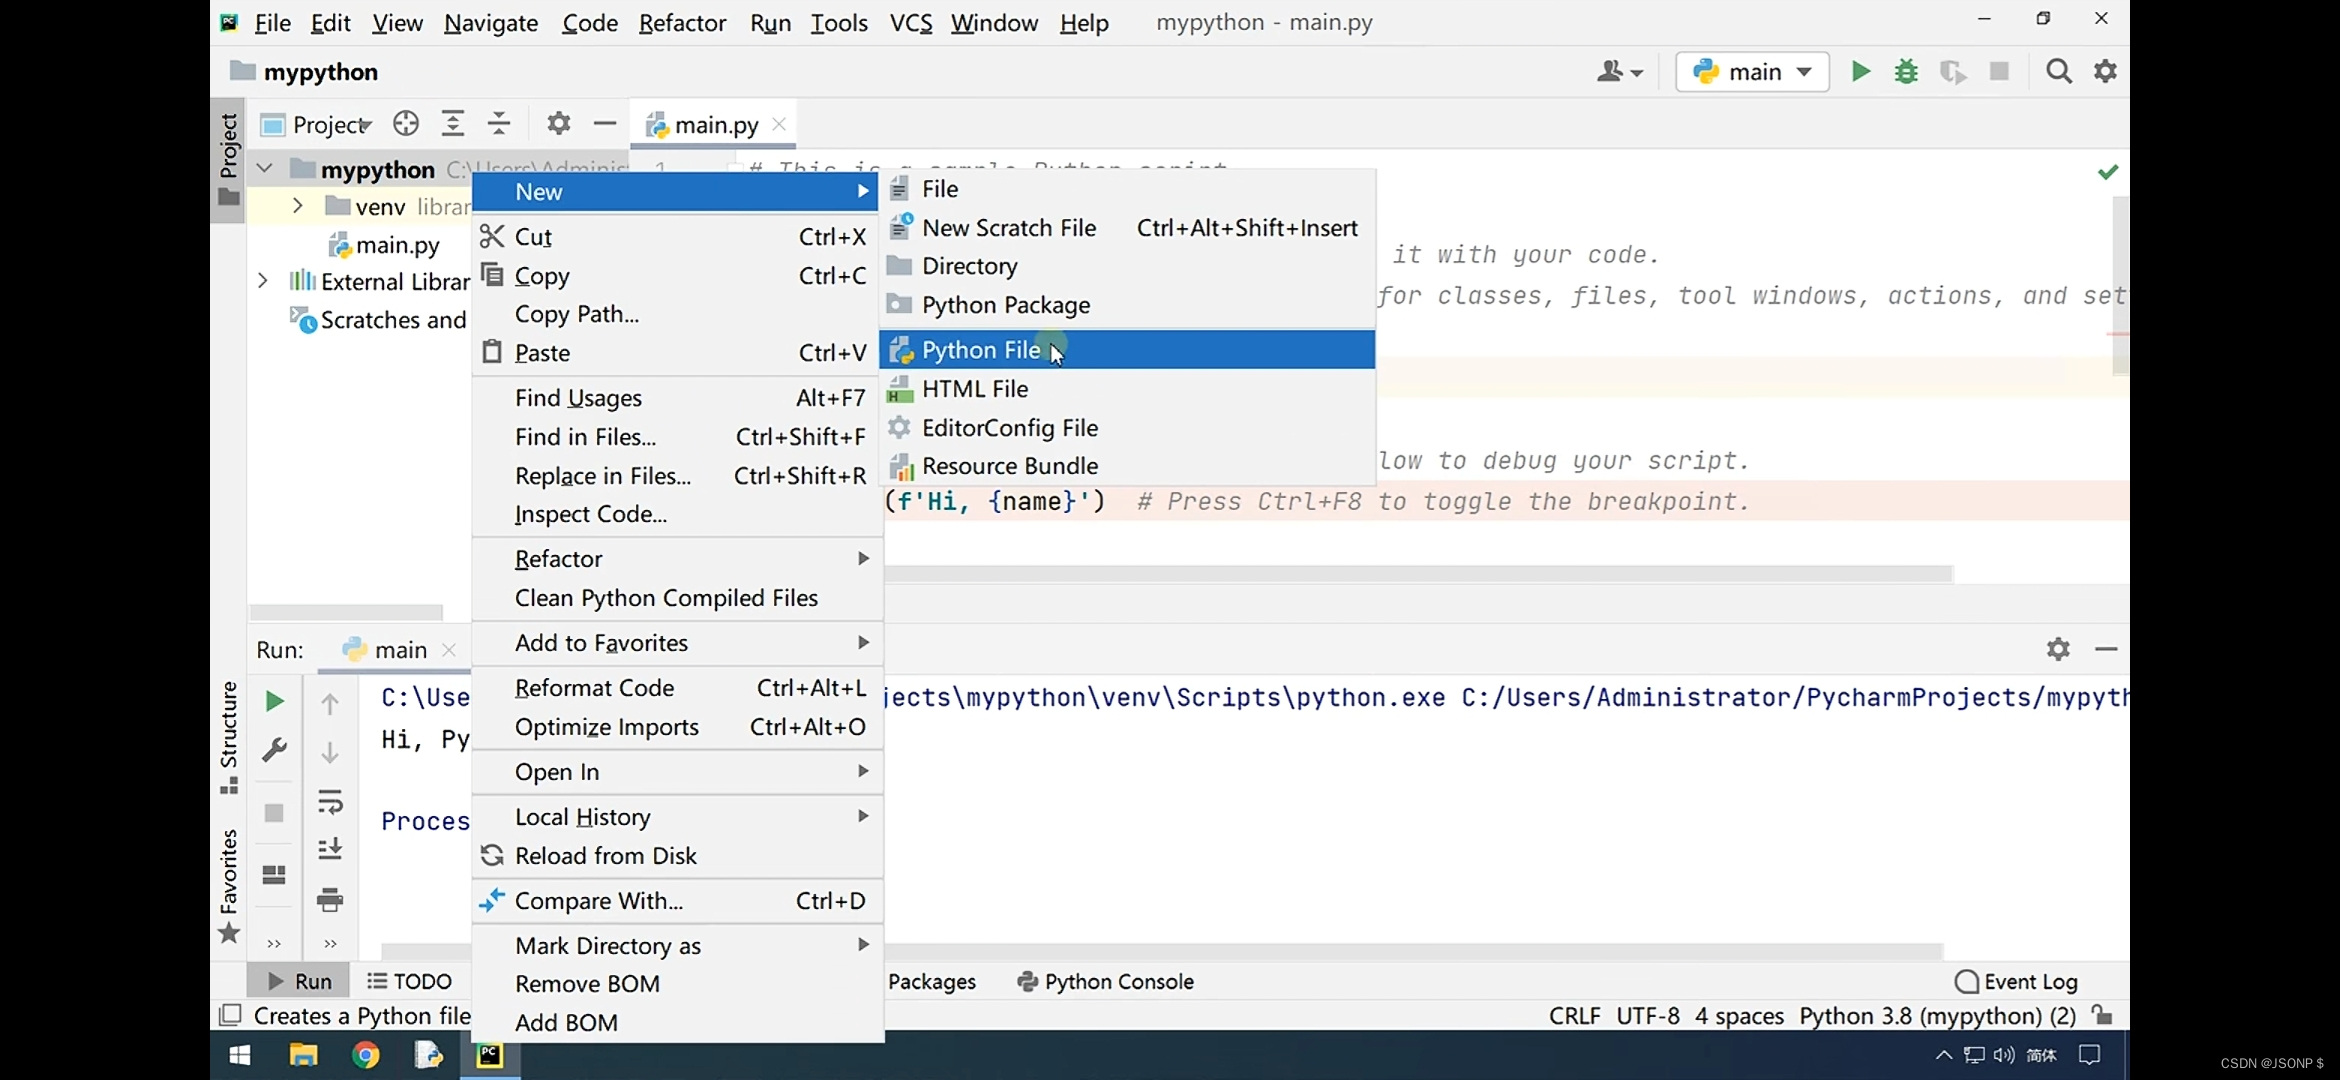This screenshot has height=1080, width=2340.
Task: Change Python 3.8 (mypython) interpreter
Action: point(1937,1016)
